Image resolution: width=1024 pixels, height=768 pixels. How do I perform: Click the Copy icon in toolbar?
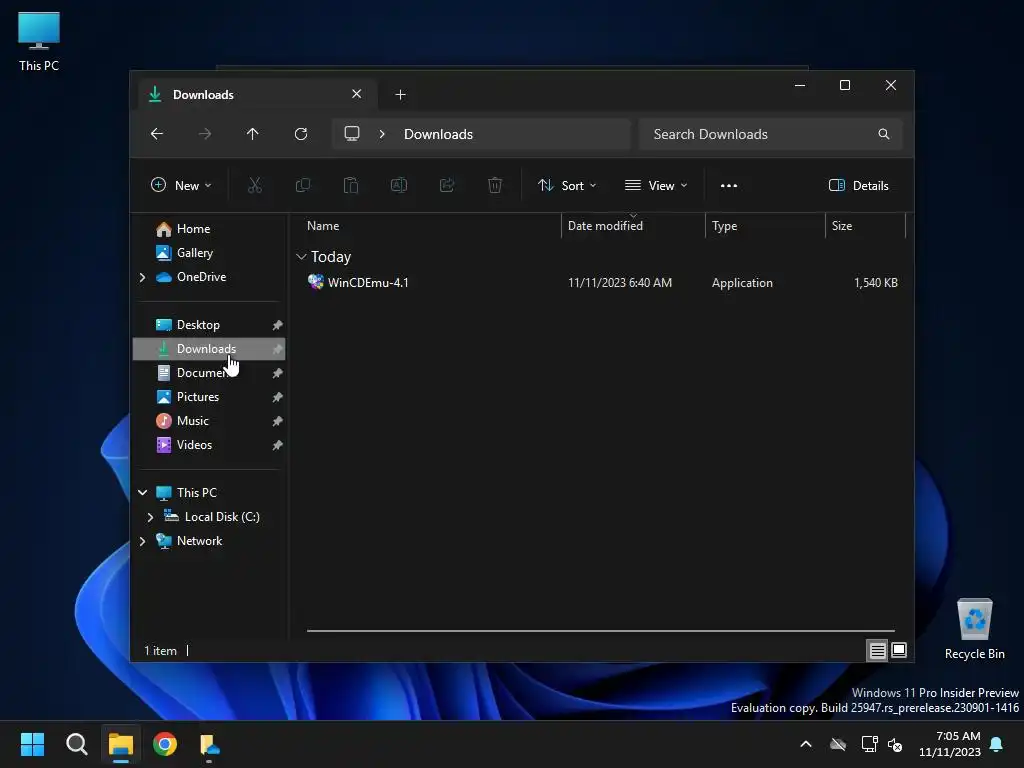click(x=303, y=185)
